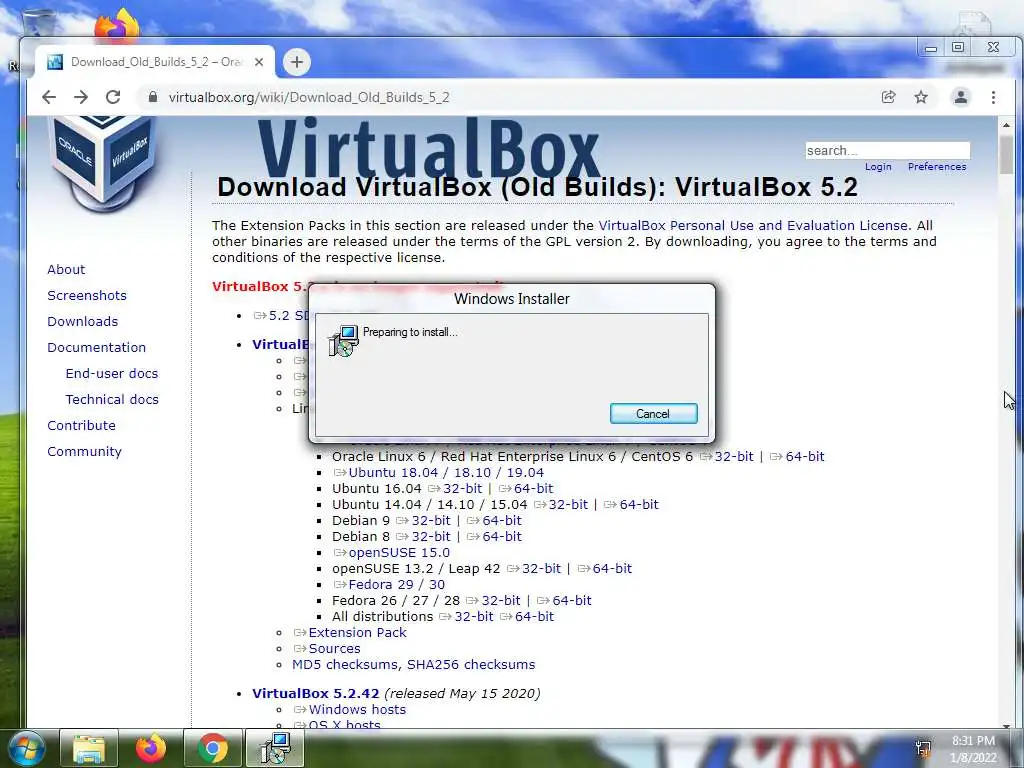Open End-user docs link
The image size is (1024, 768).
(112, 374)
